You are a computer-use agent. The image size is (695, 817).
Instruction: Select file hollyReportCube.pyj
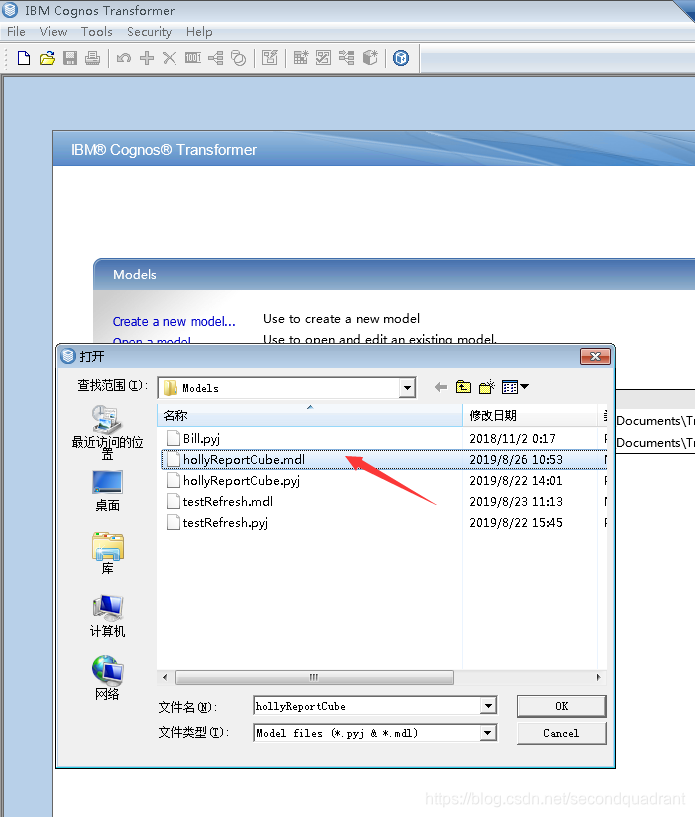[x=233, y=480]
